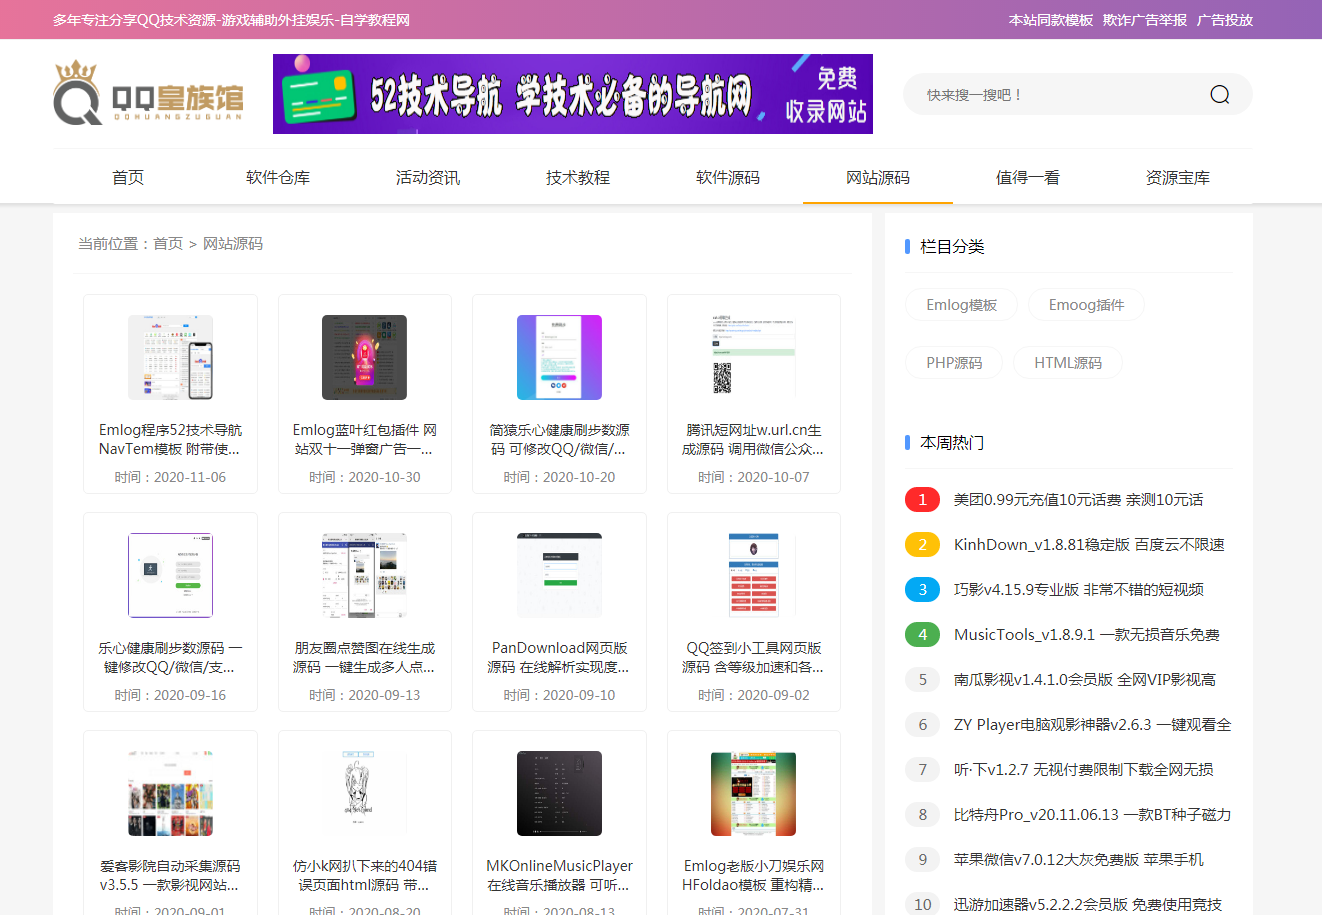Open Emlog程序52技术导航 thumbnail image

pyautogui.click(x=170, y=357)
